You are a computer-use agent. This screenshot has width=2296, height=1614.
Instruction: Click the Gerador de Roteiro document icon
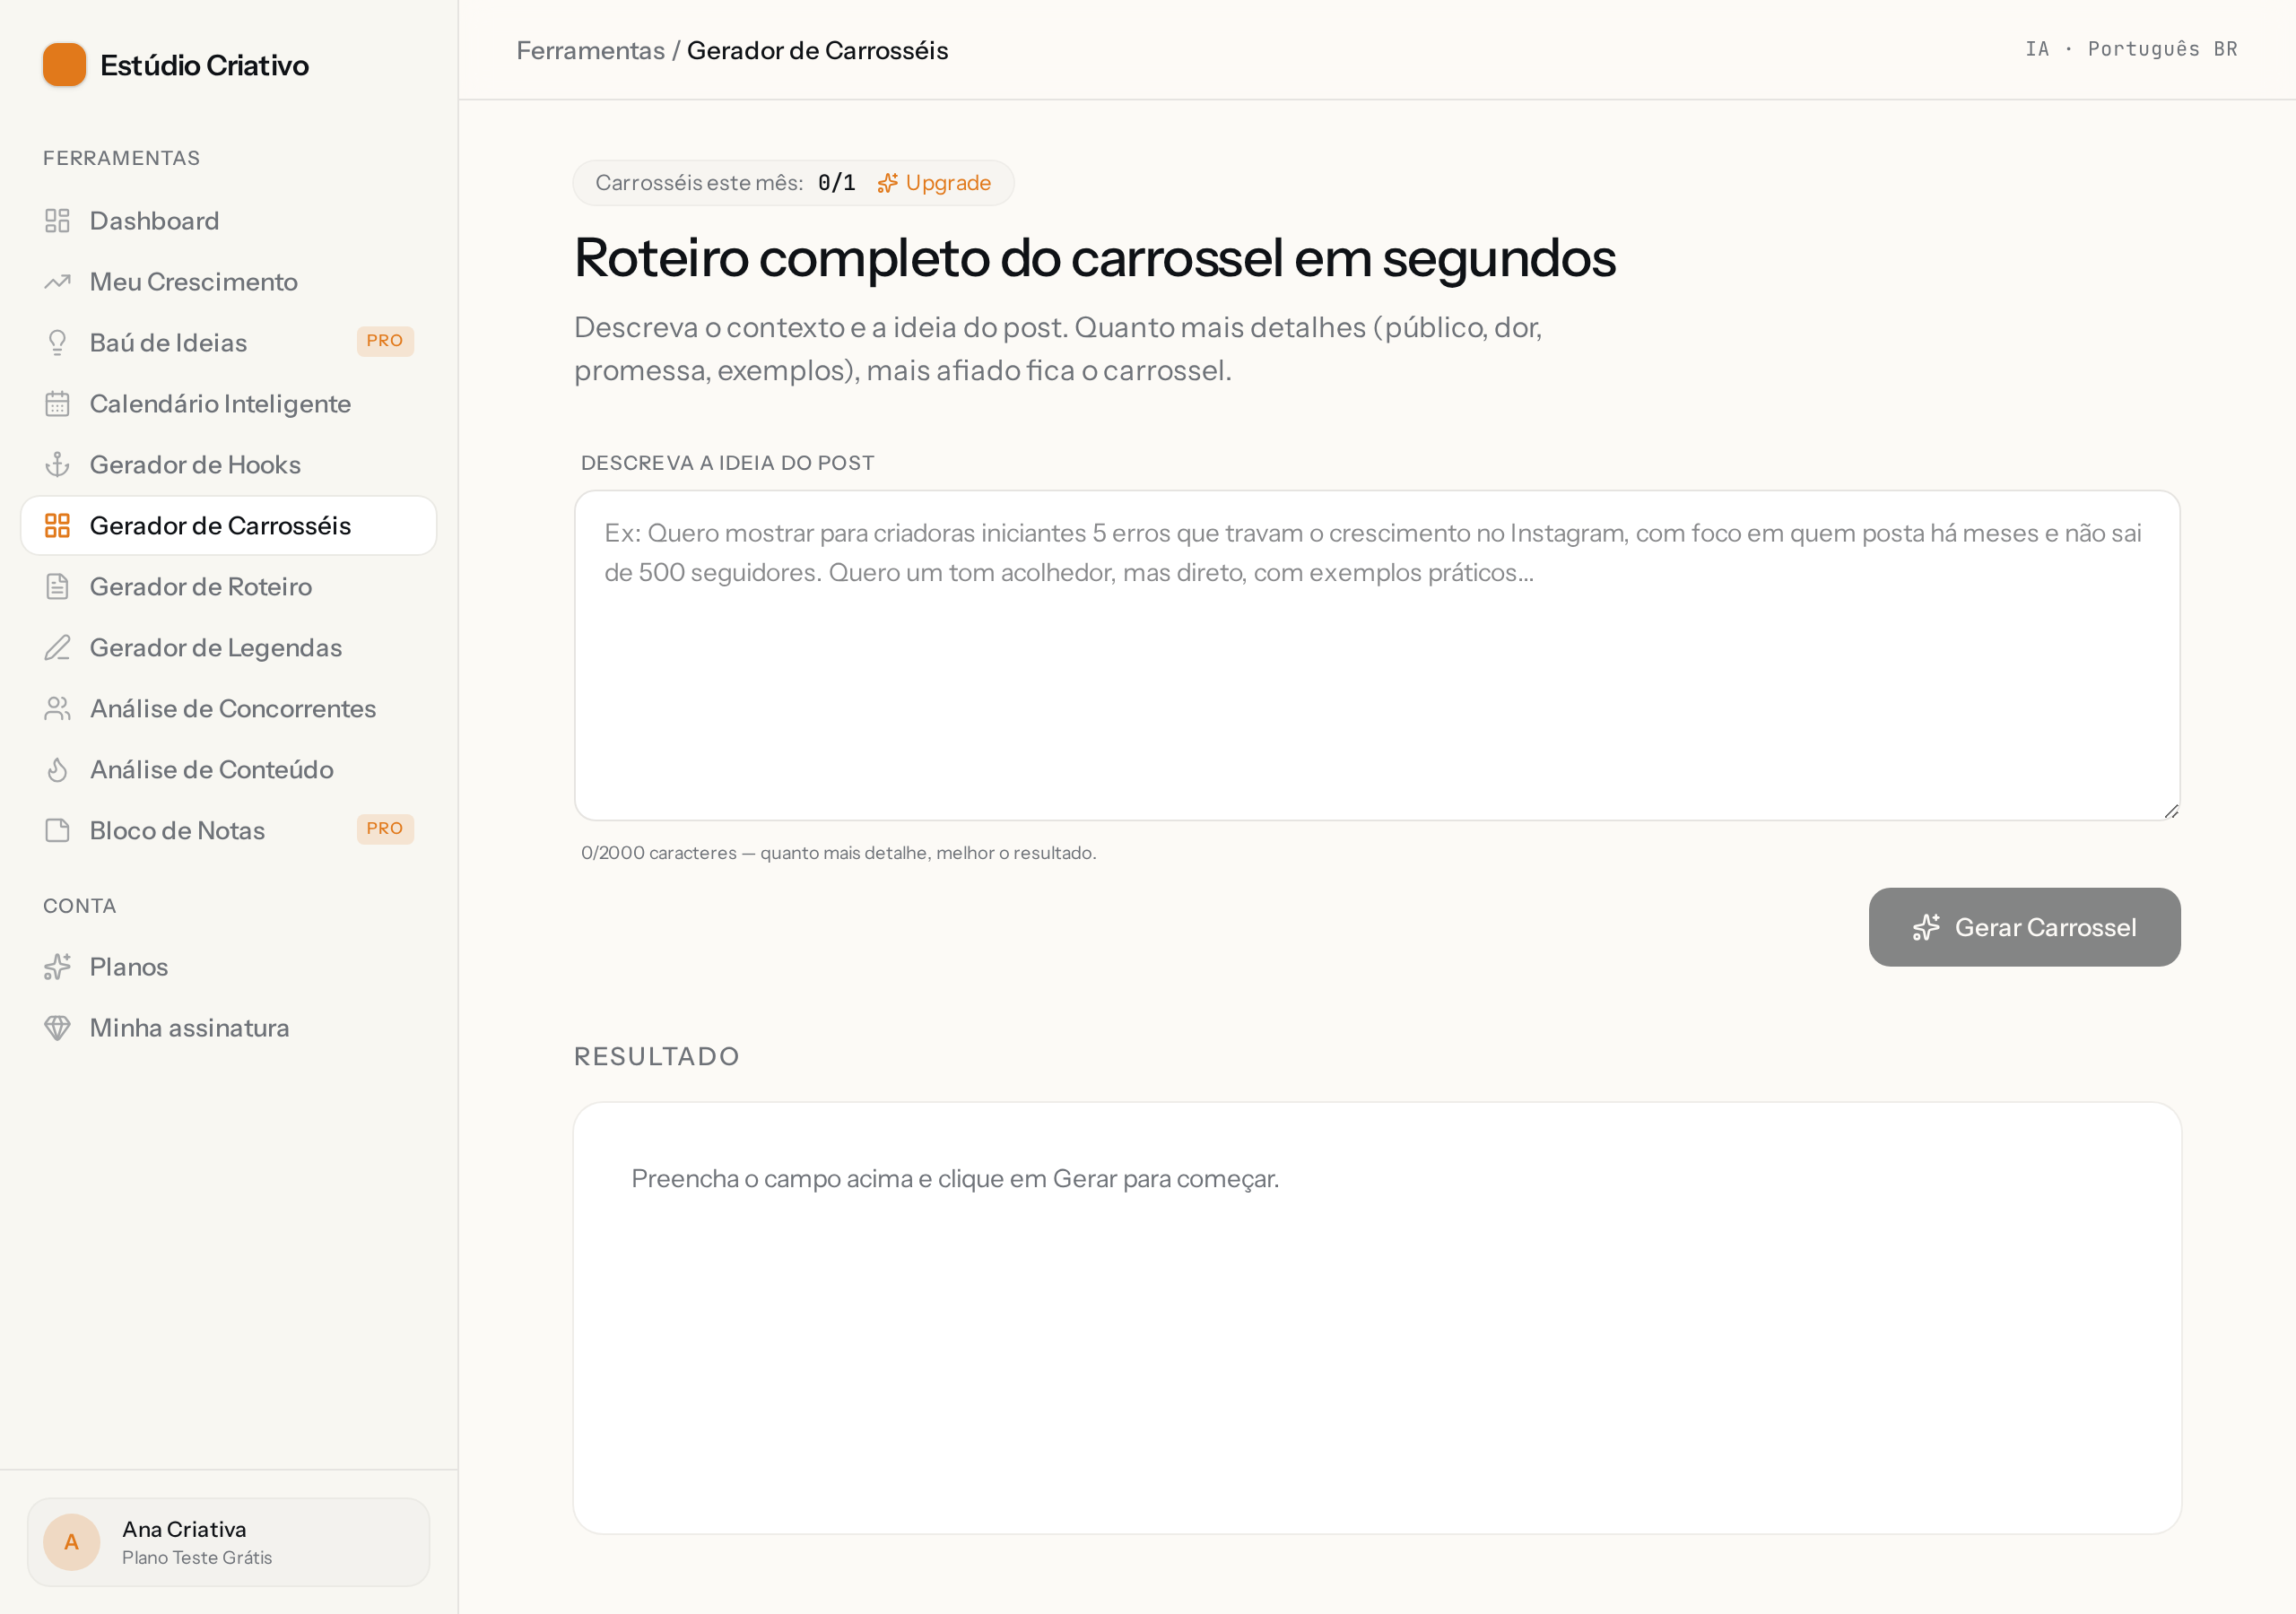tap(57, 587)
